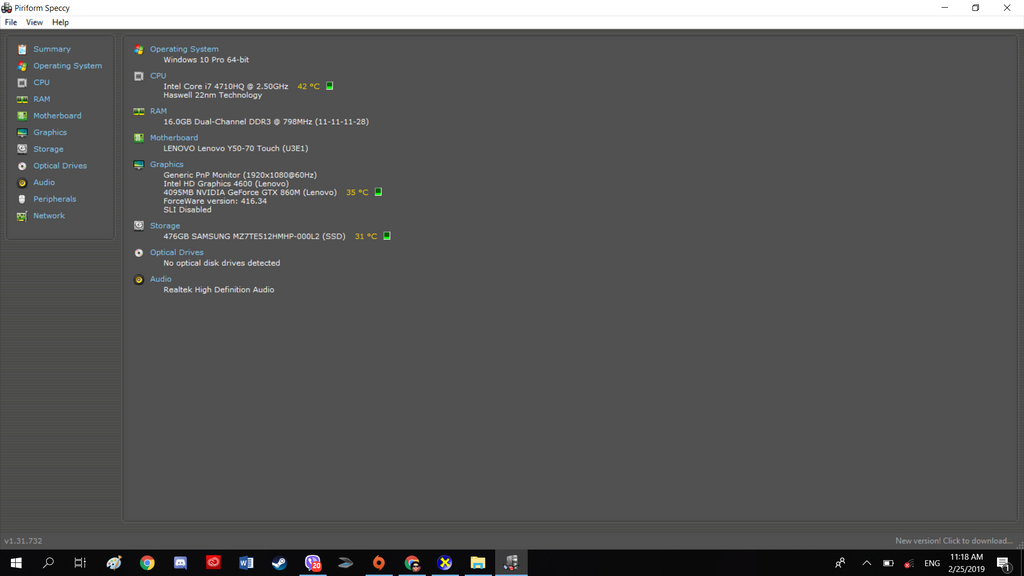1024x576 pixels.
Task: Open Microsoft Word from the taskbar
Action: 246,562
